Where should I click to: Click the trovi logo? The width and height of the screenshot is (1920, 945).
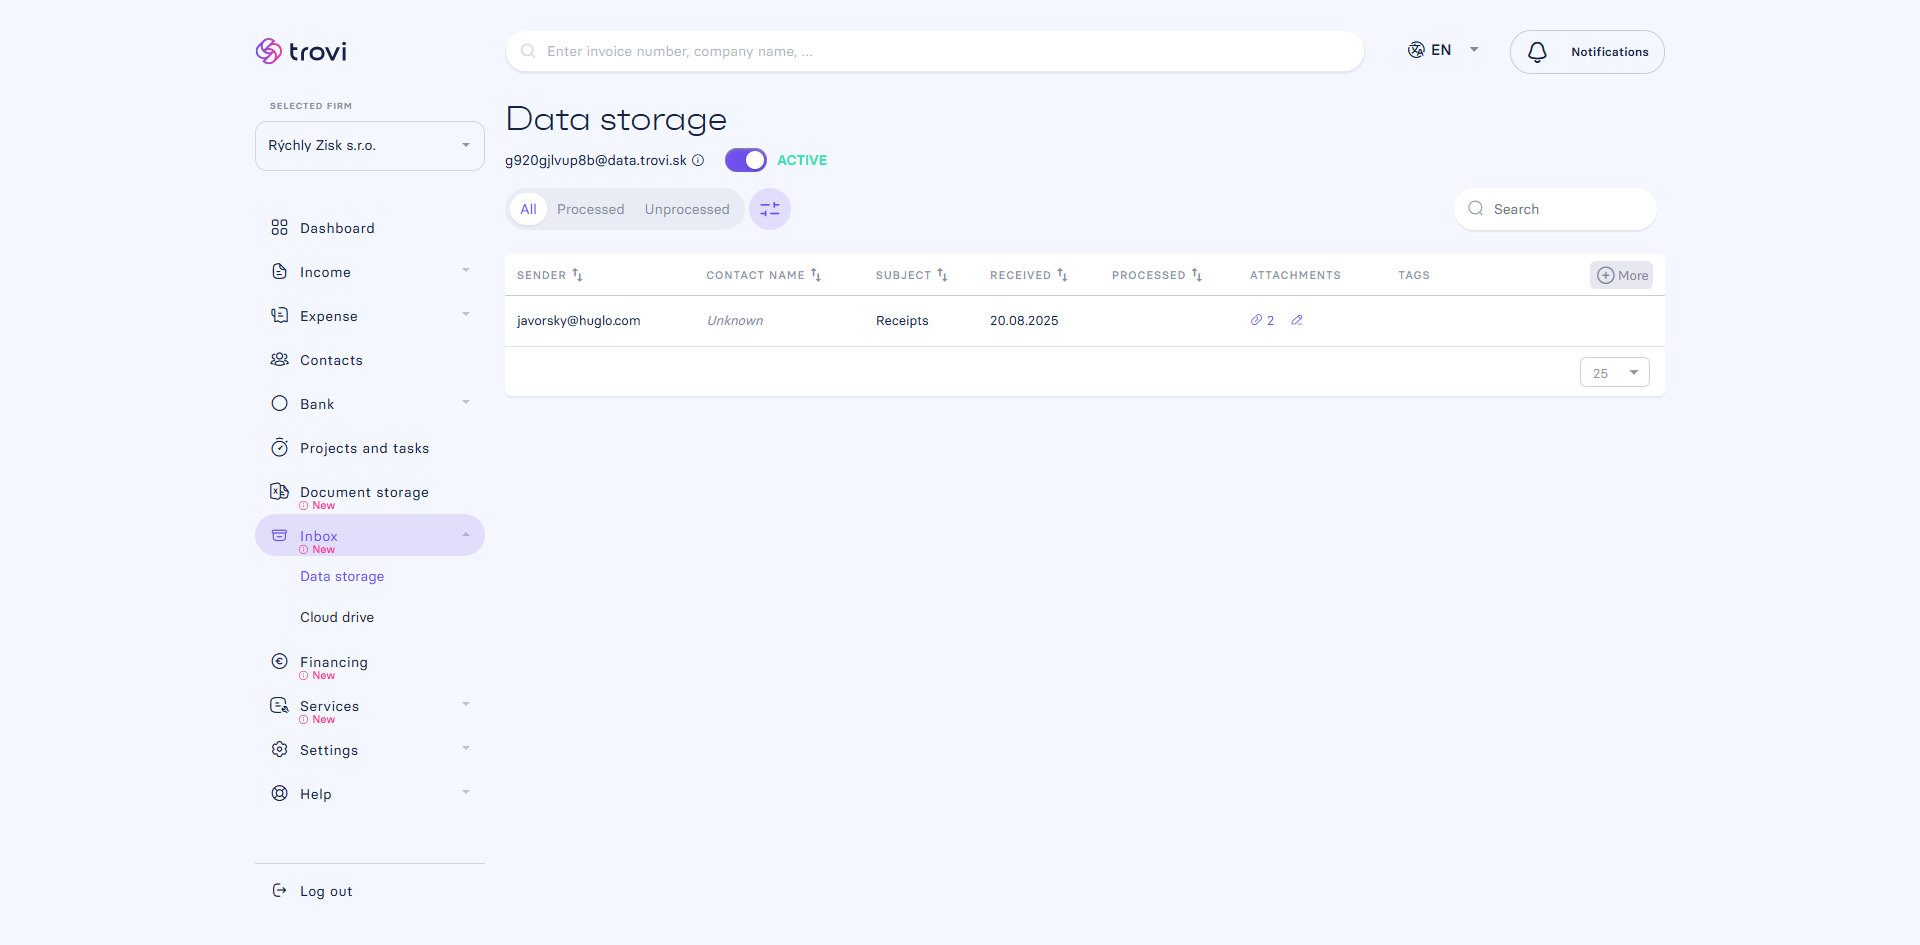tap(301, 51)
